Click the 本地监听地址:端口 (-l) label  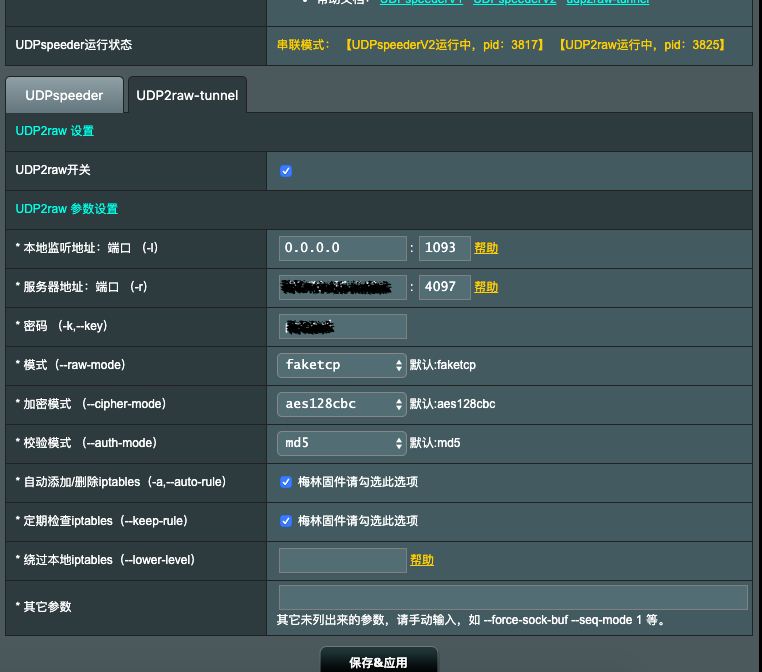tap(87, 248)
